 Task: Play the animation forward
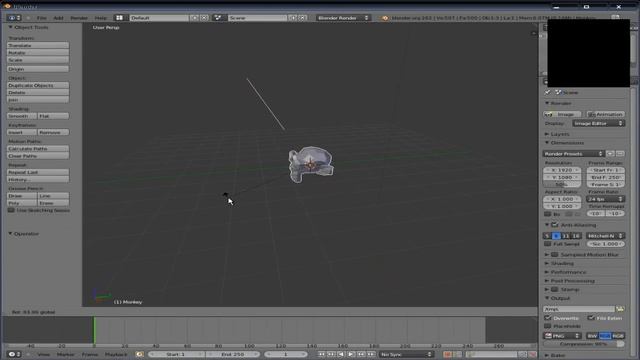(351, 354)
